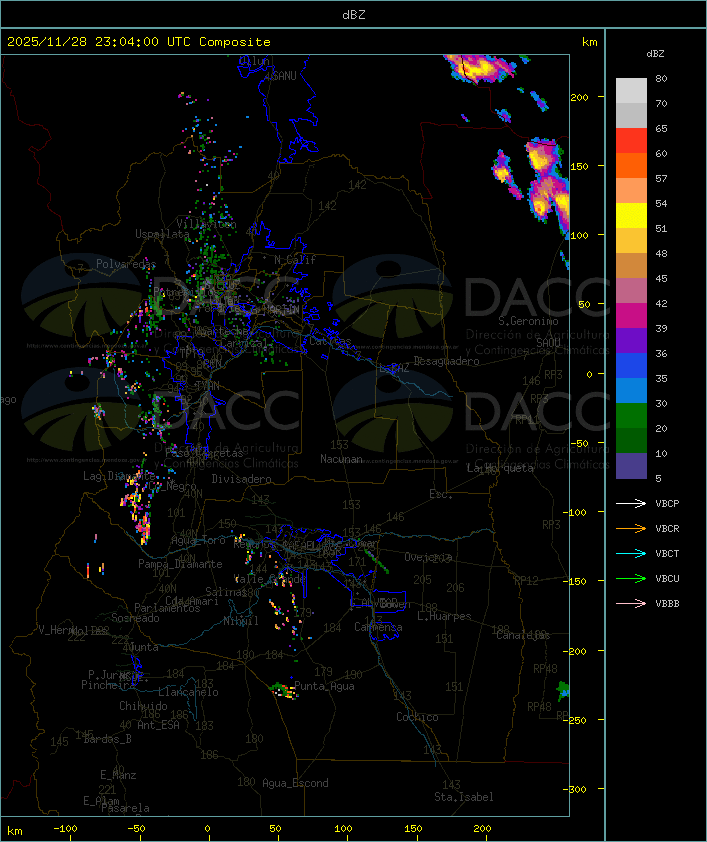The height and width of the screenshot is (842, 707).
Task: Click the large storm echo in top-right corner
Action: point(479,69)
